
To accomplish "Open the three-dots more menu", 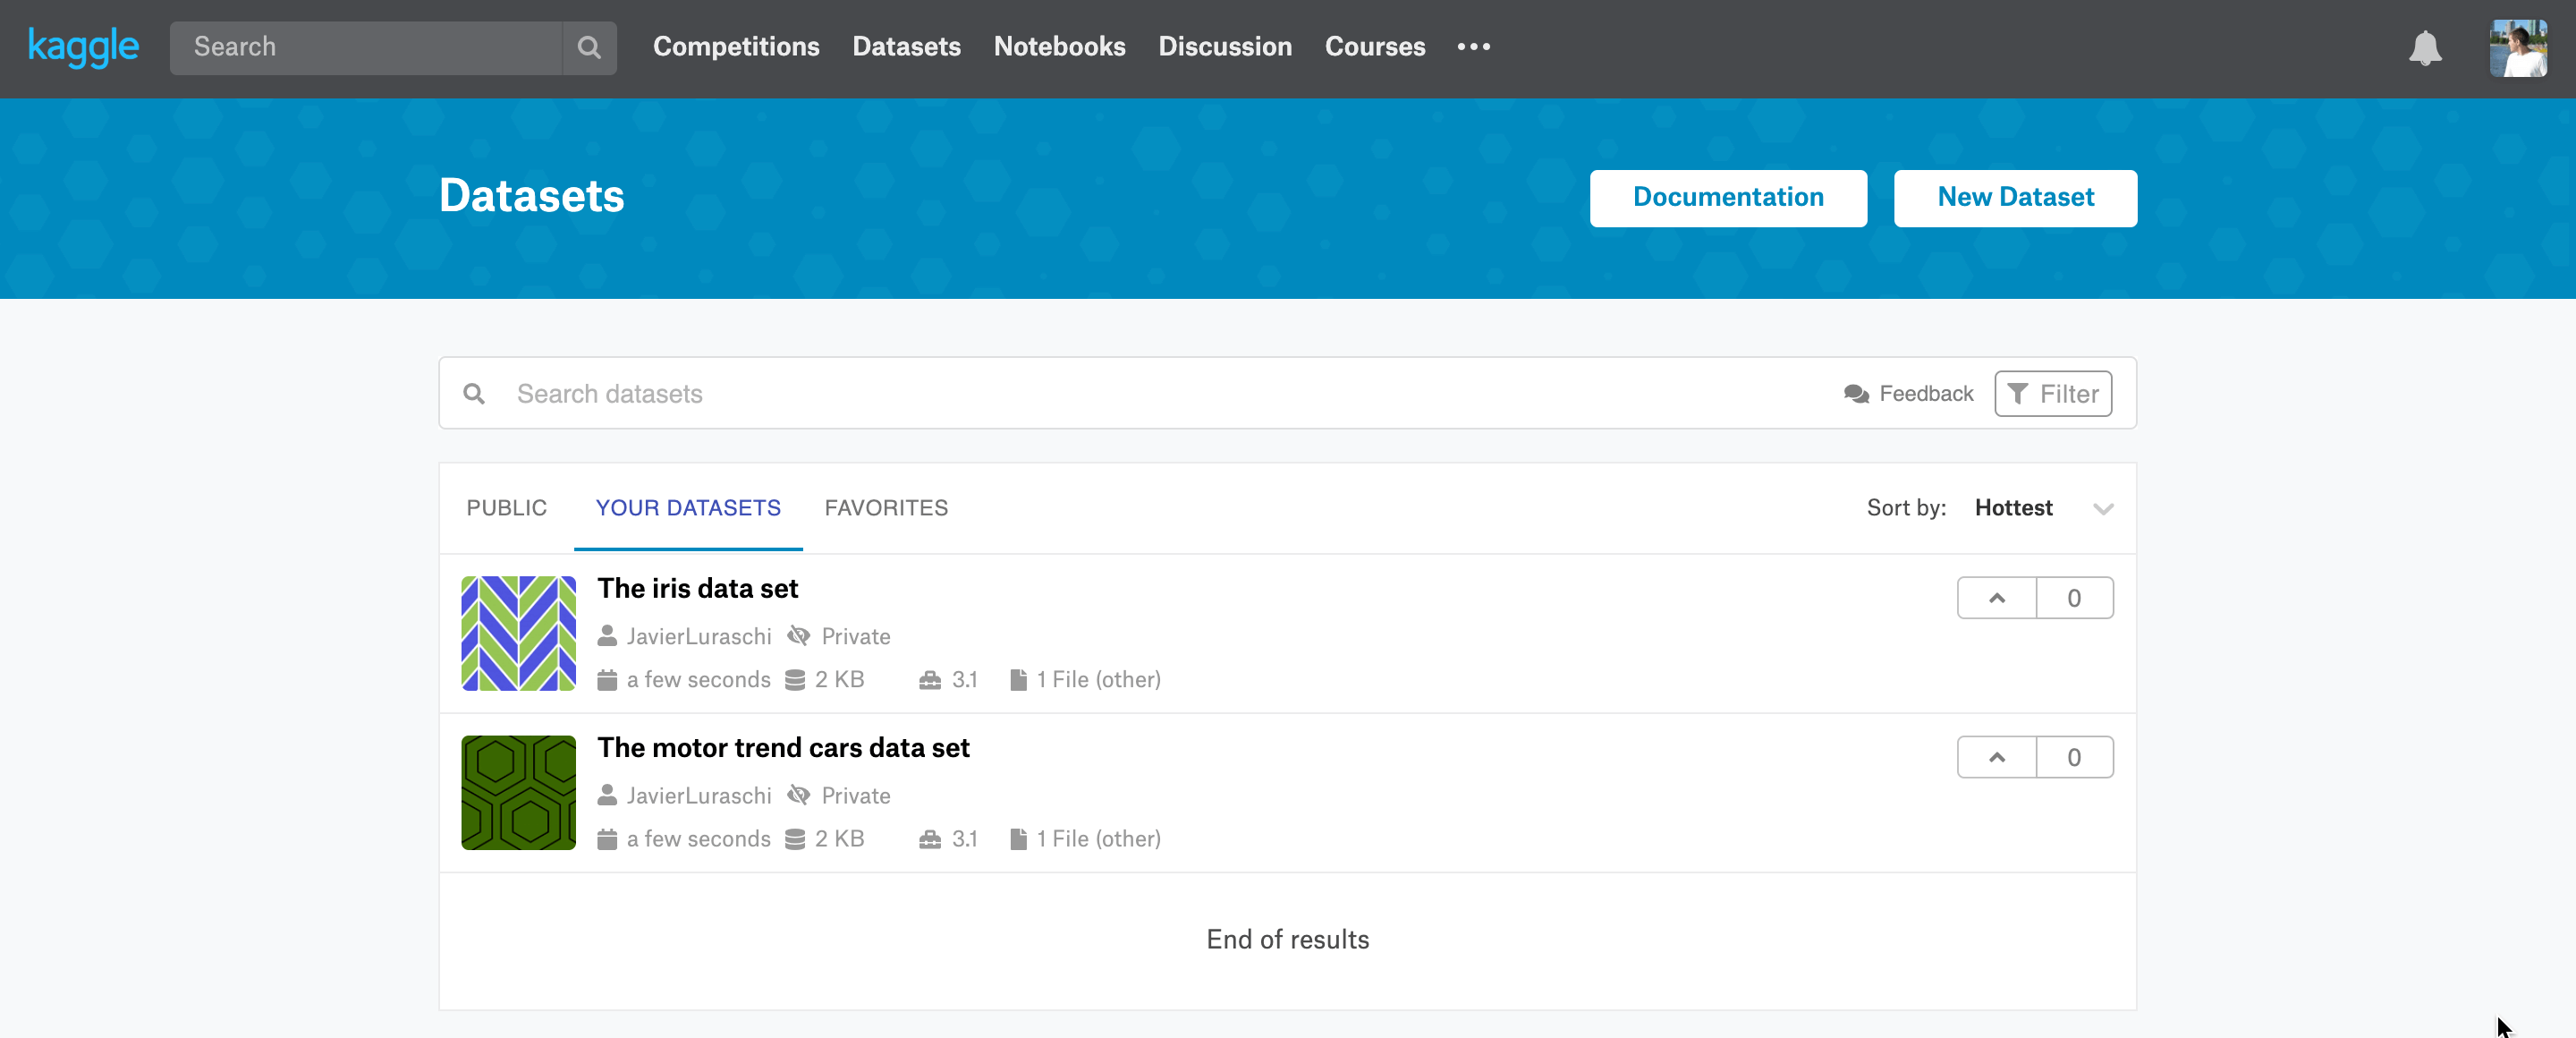I will coord(1473,47).
